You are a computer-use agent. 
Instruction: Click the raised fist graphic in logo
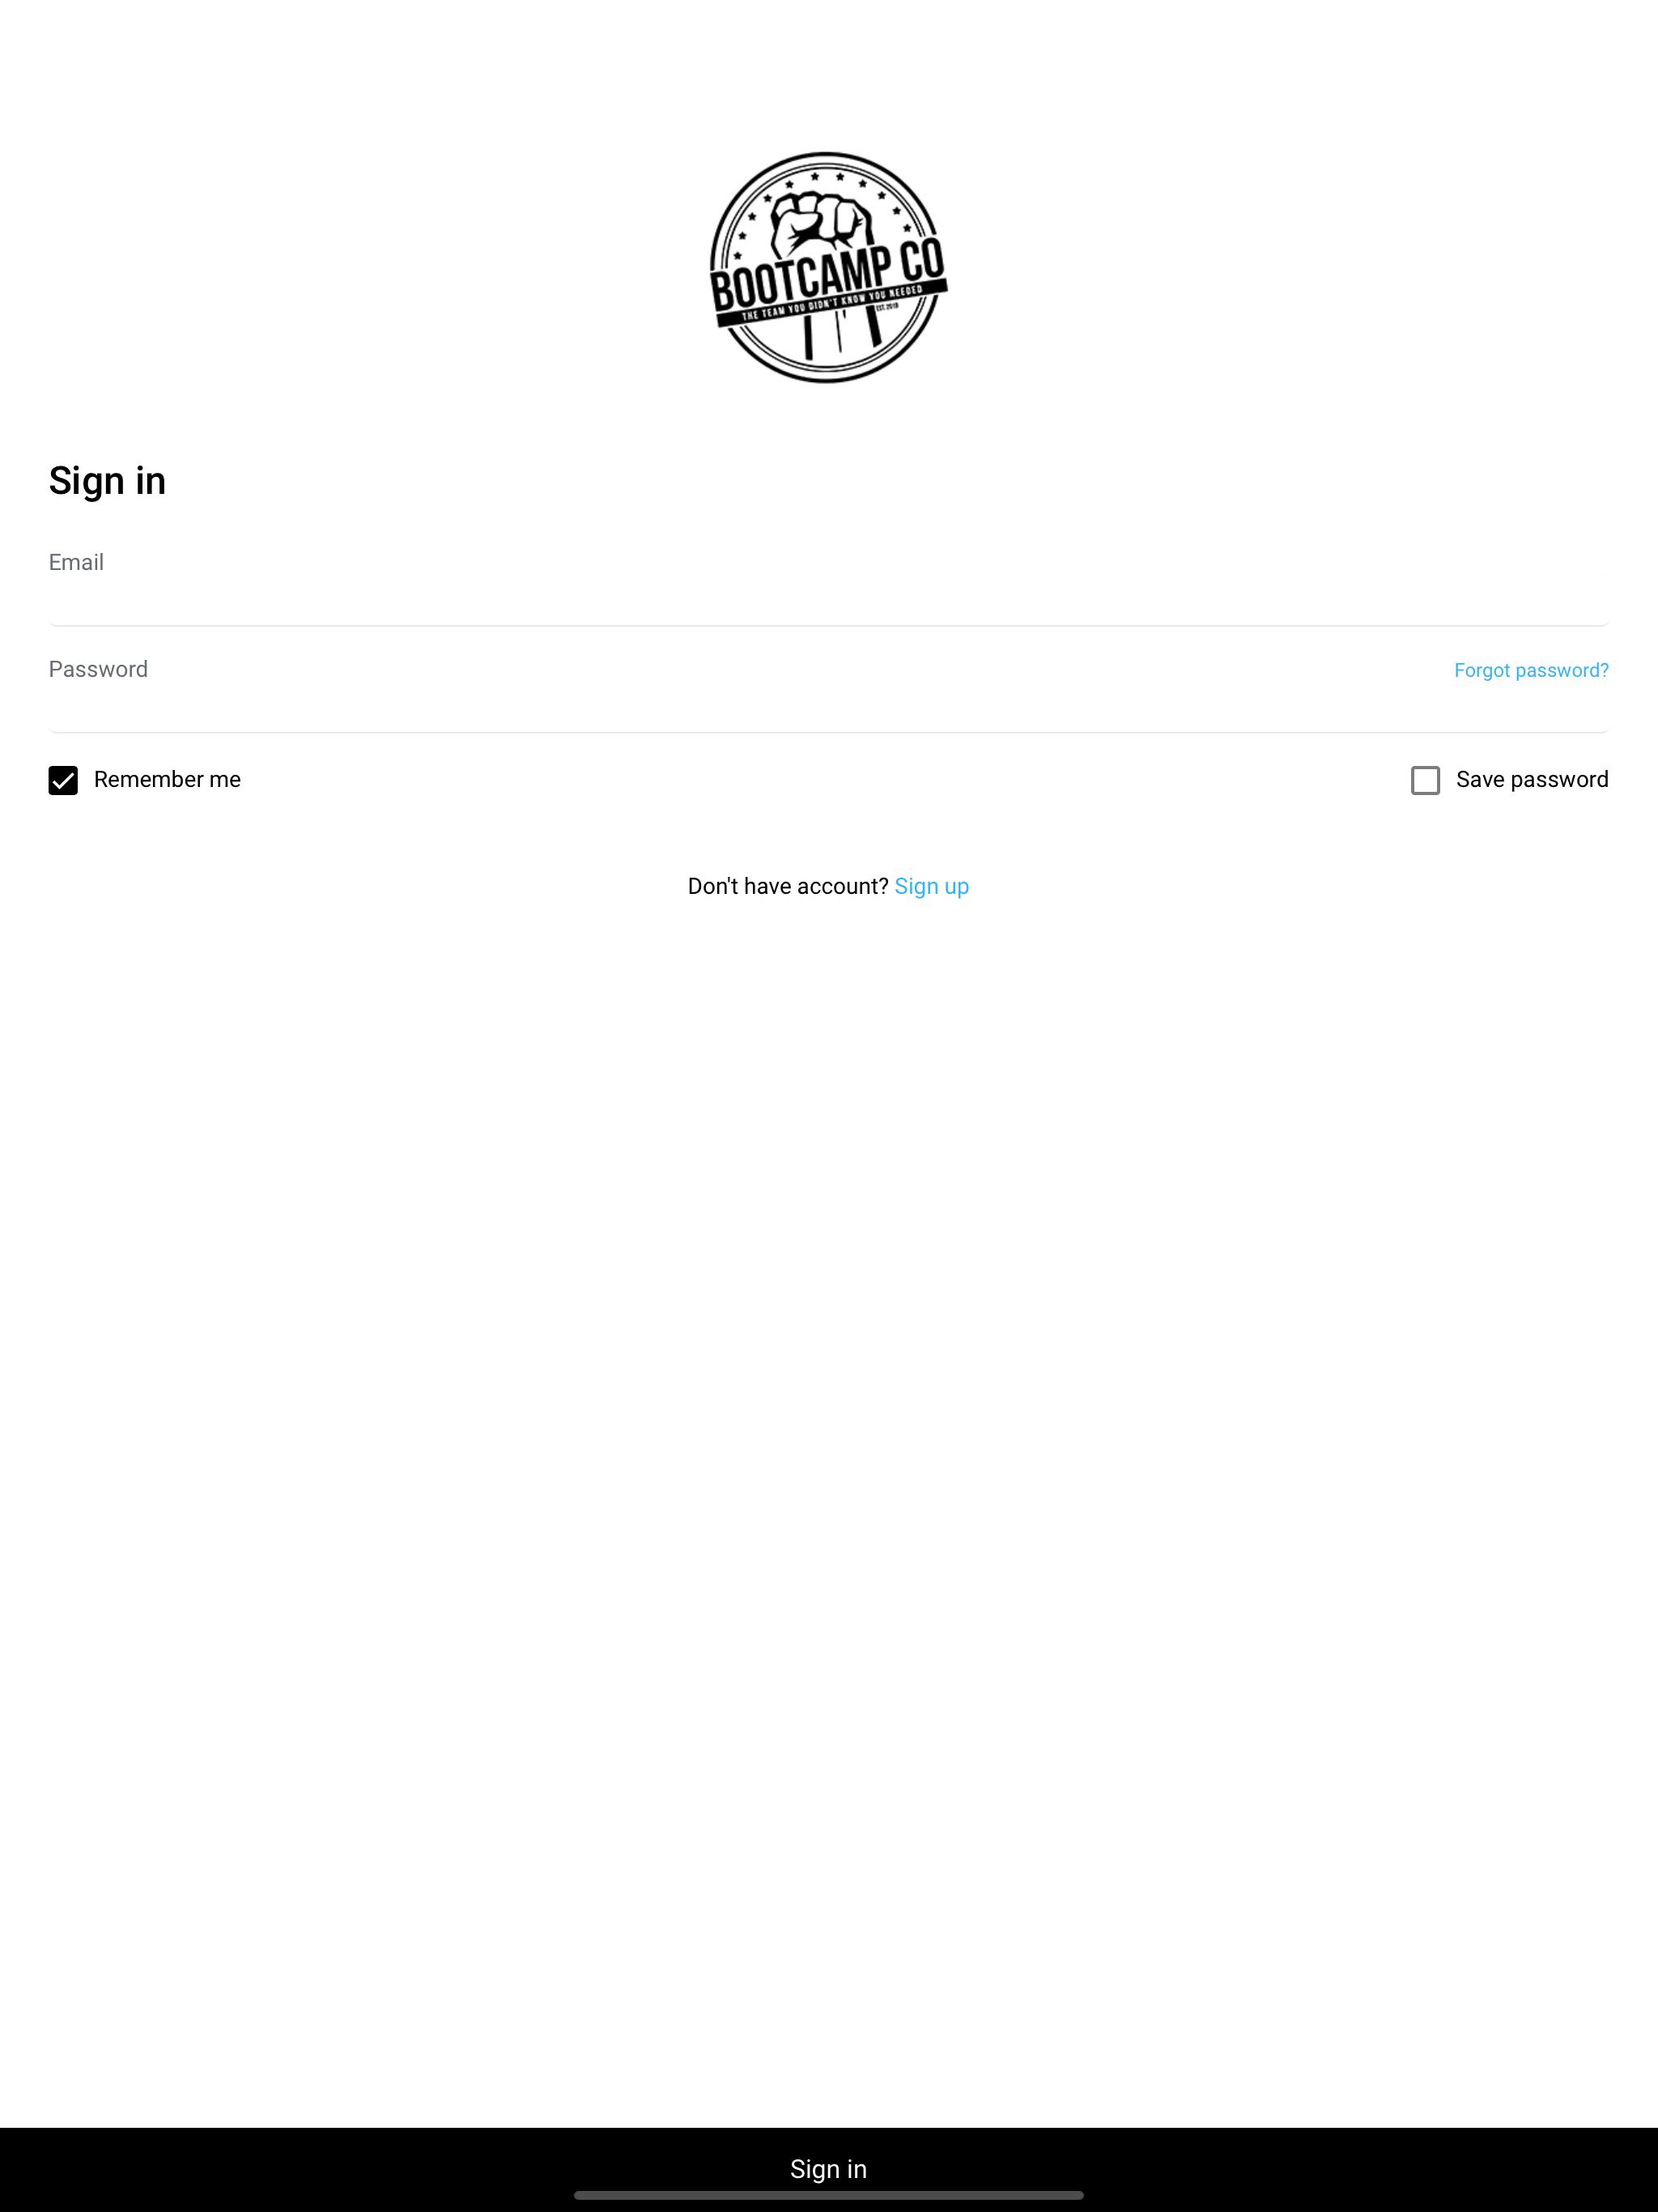click(x=822, y=225)
